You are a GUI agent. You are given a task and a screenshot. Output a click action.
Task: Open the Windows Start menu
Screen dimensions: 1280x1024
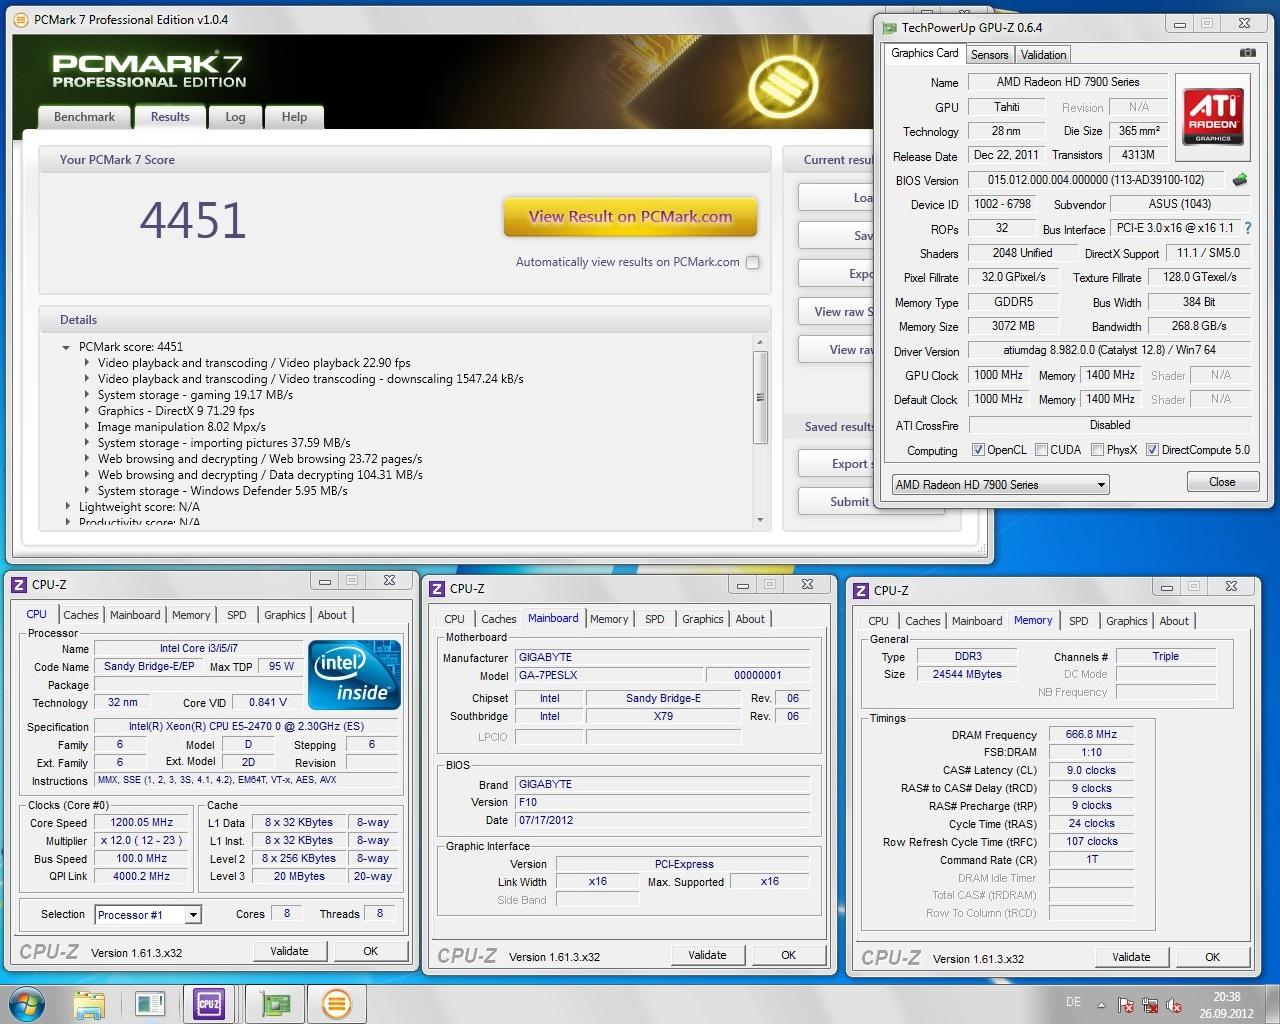(x=27, y=1003)
